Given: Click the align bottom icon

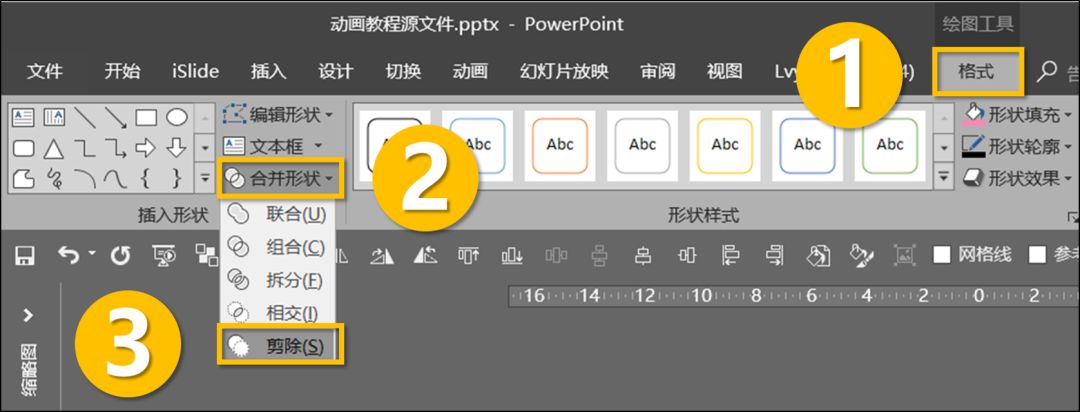Looking at the screenshot, I should point(512,256).
